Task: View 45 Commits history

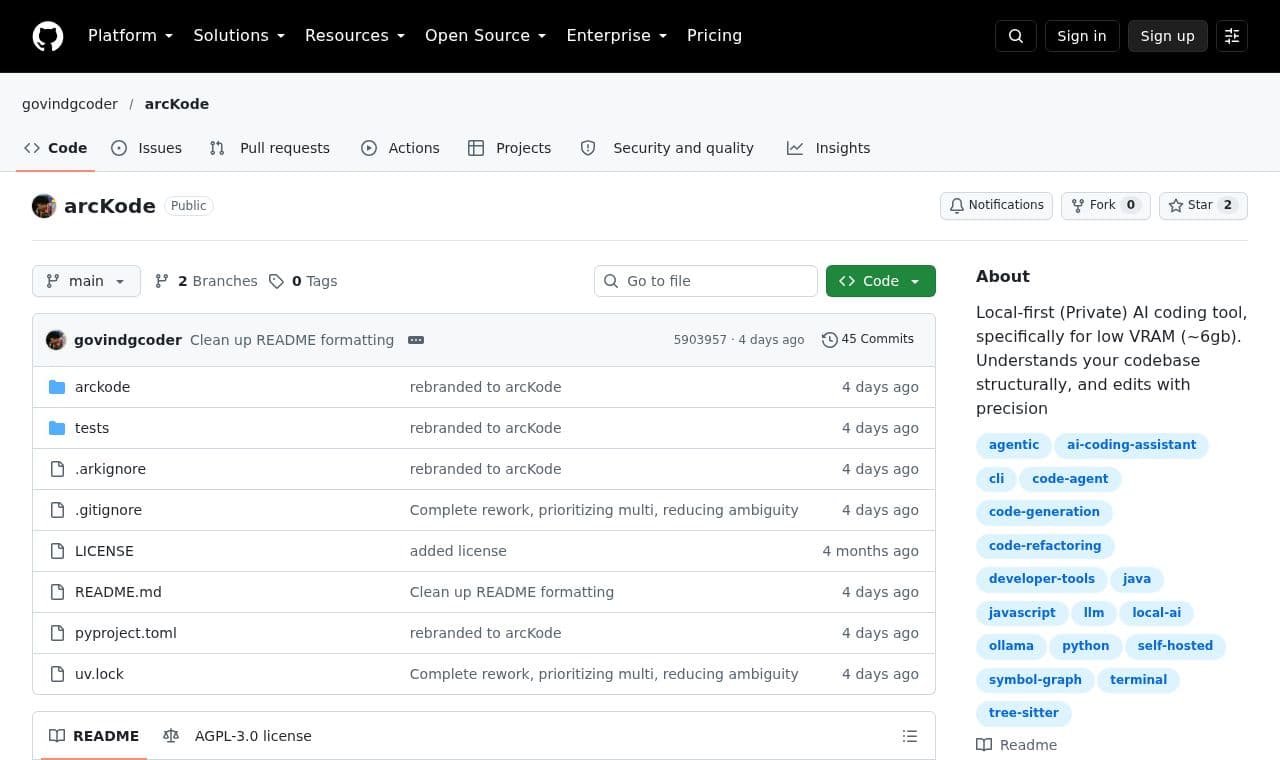Action: (x=868, y=339)
